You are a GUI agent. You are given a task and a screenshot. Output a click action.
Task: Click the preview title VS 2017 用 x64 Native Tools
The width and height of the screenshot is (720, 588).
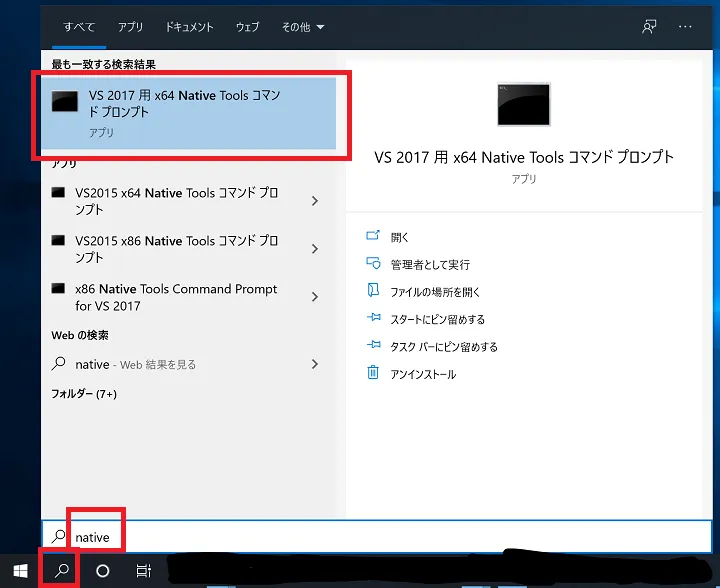tap(523, 157)
